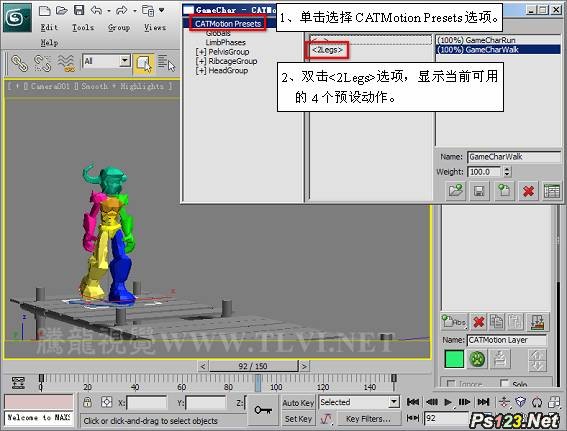The width and height of the screenshot is (567, 431).
Task: Open the Tools menu
Action: (x=83, y=27)
